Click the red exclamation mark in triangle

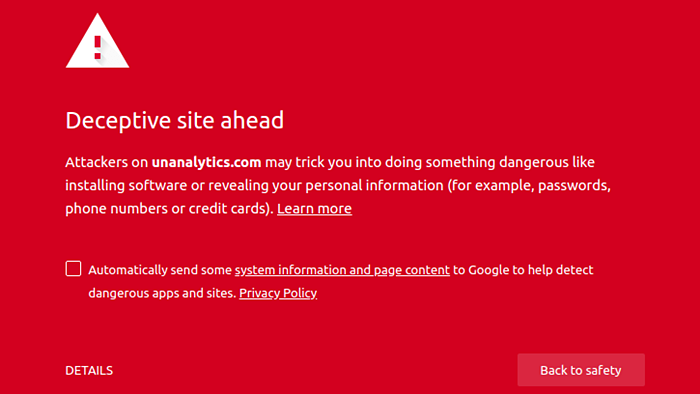98,47
